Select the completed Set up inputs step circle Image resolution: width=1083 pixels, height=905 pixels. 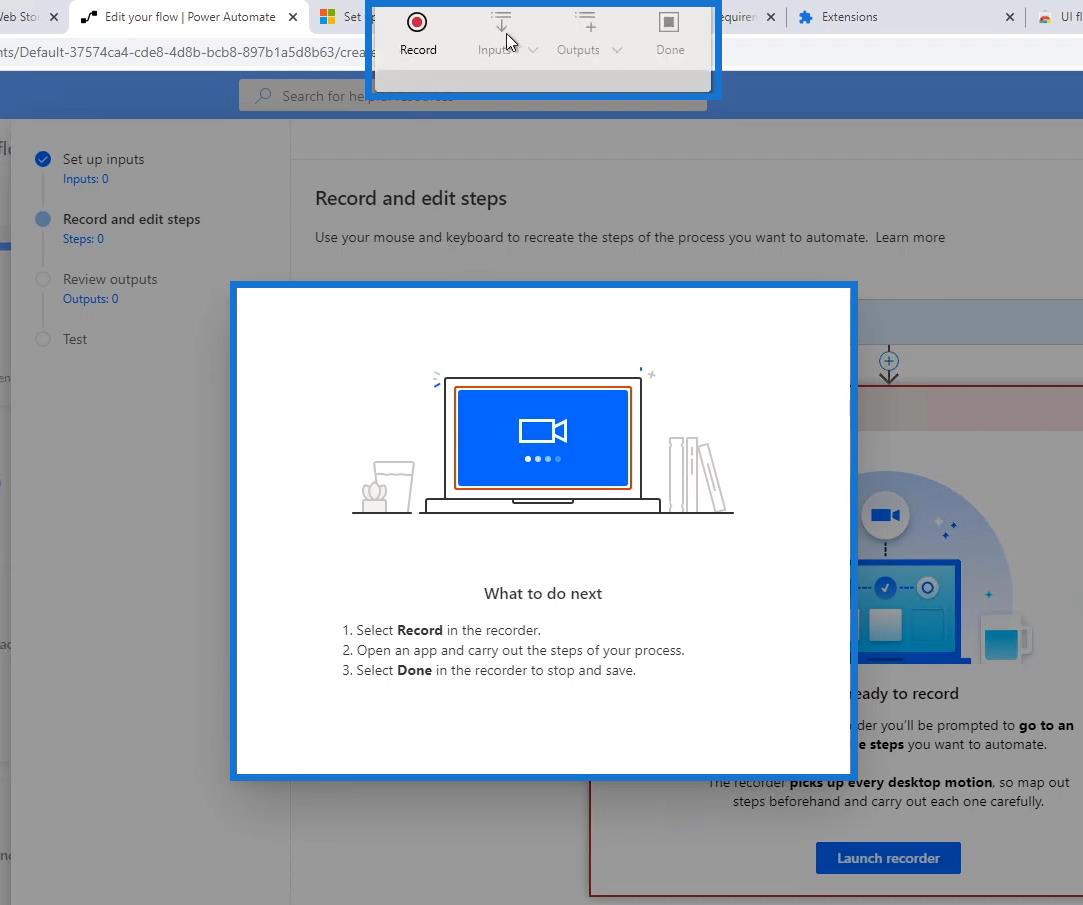43,159
